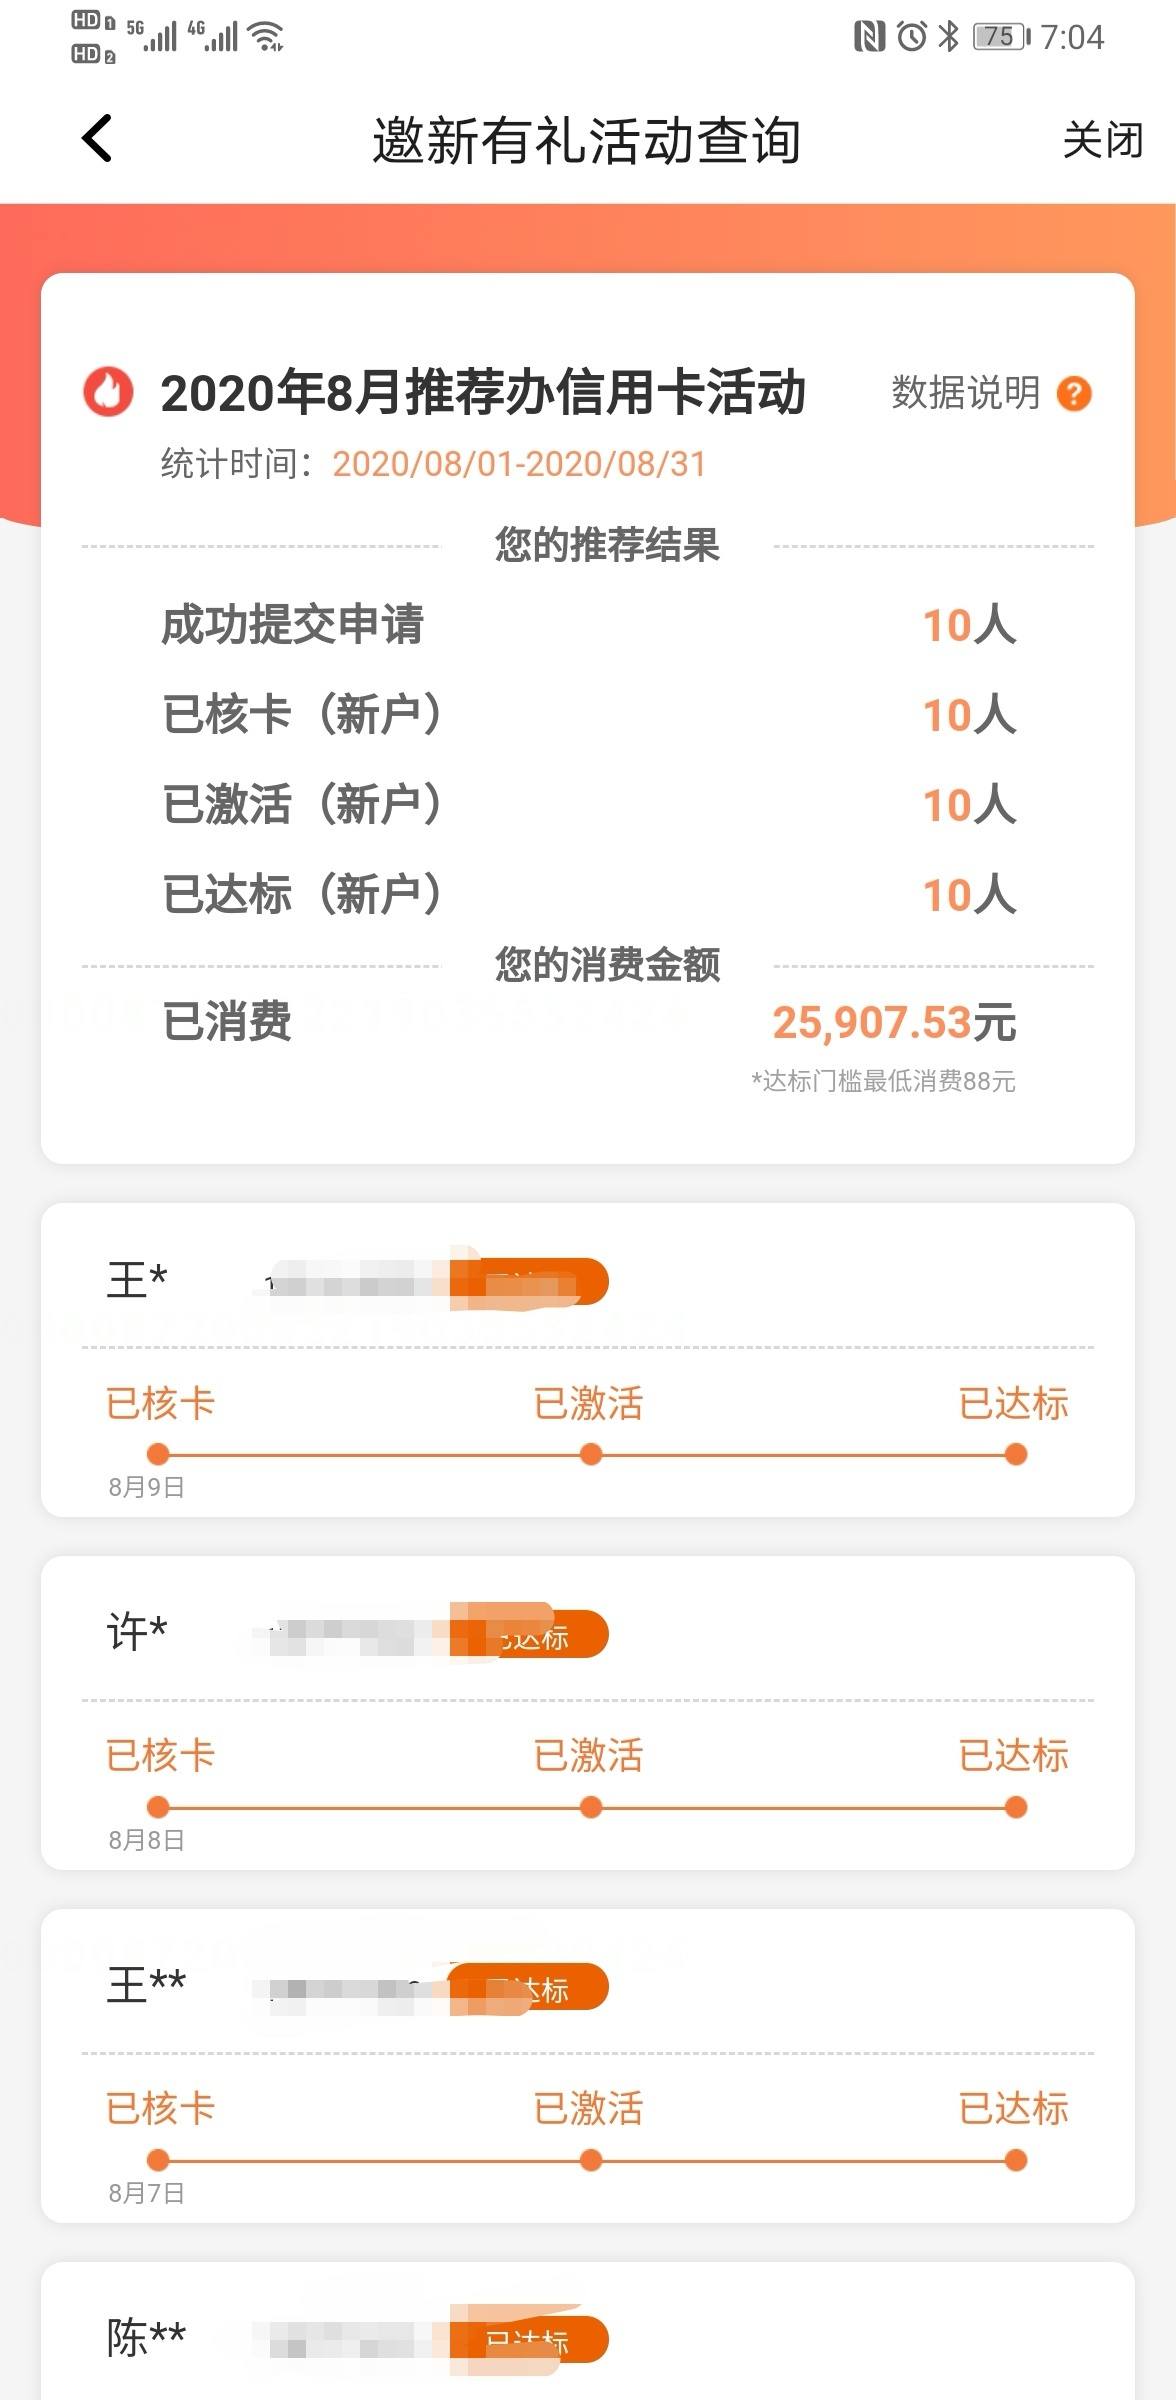Viewport: 1176px width, 2400px height.
Task: Click the 25,907.53元 consumption amount
Action: tap(894, 1022)
